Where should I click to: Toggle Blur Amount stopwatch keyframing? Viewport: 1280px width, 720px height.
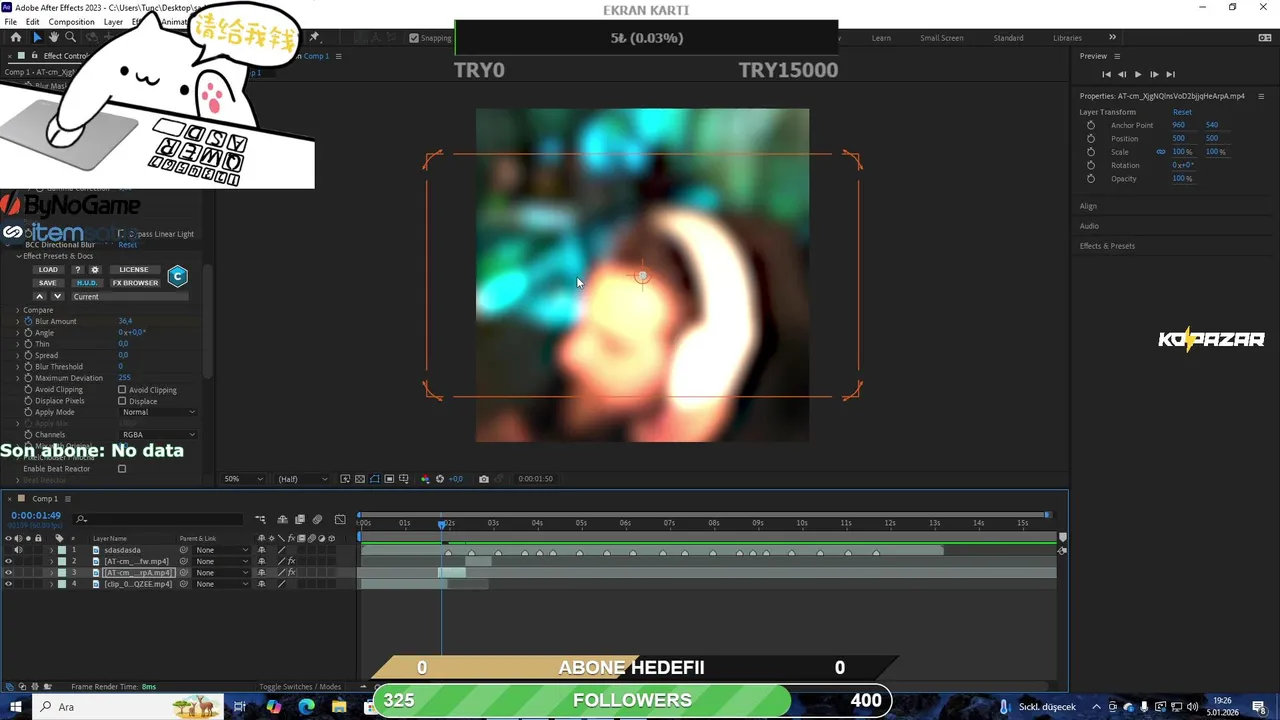pos(28,321)
